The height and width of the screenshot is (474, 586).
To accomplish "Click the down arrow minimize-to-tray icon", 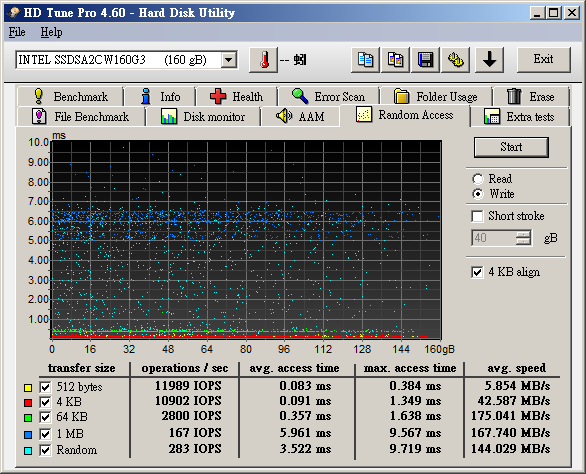I will [x=489, y=60].
